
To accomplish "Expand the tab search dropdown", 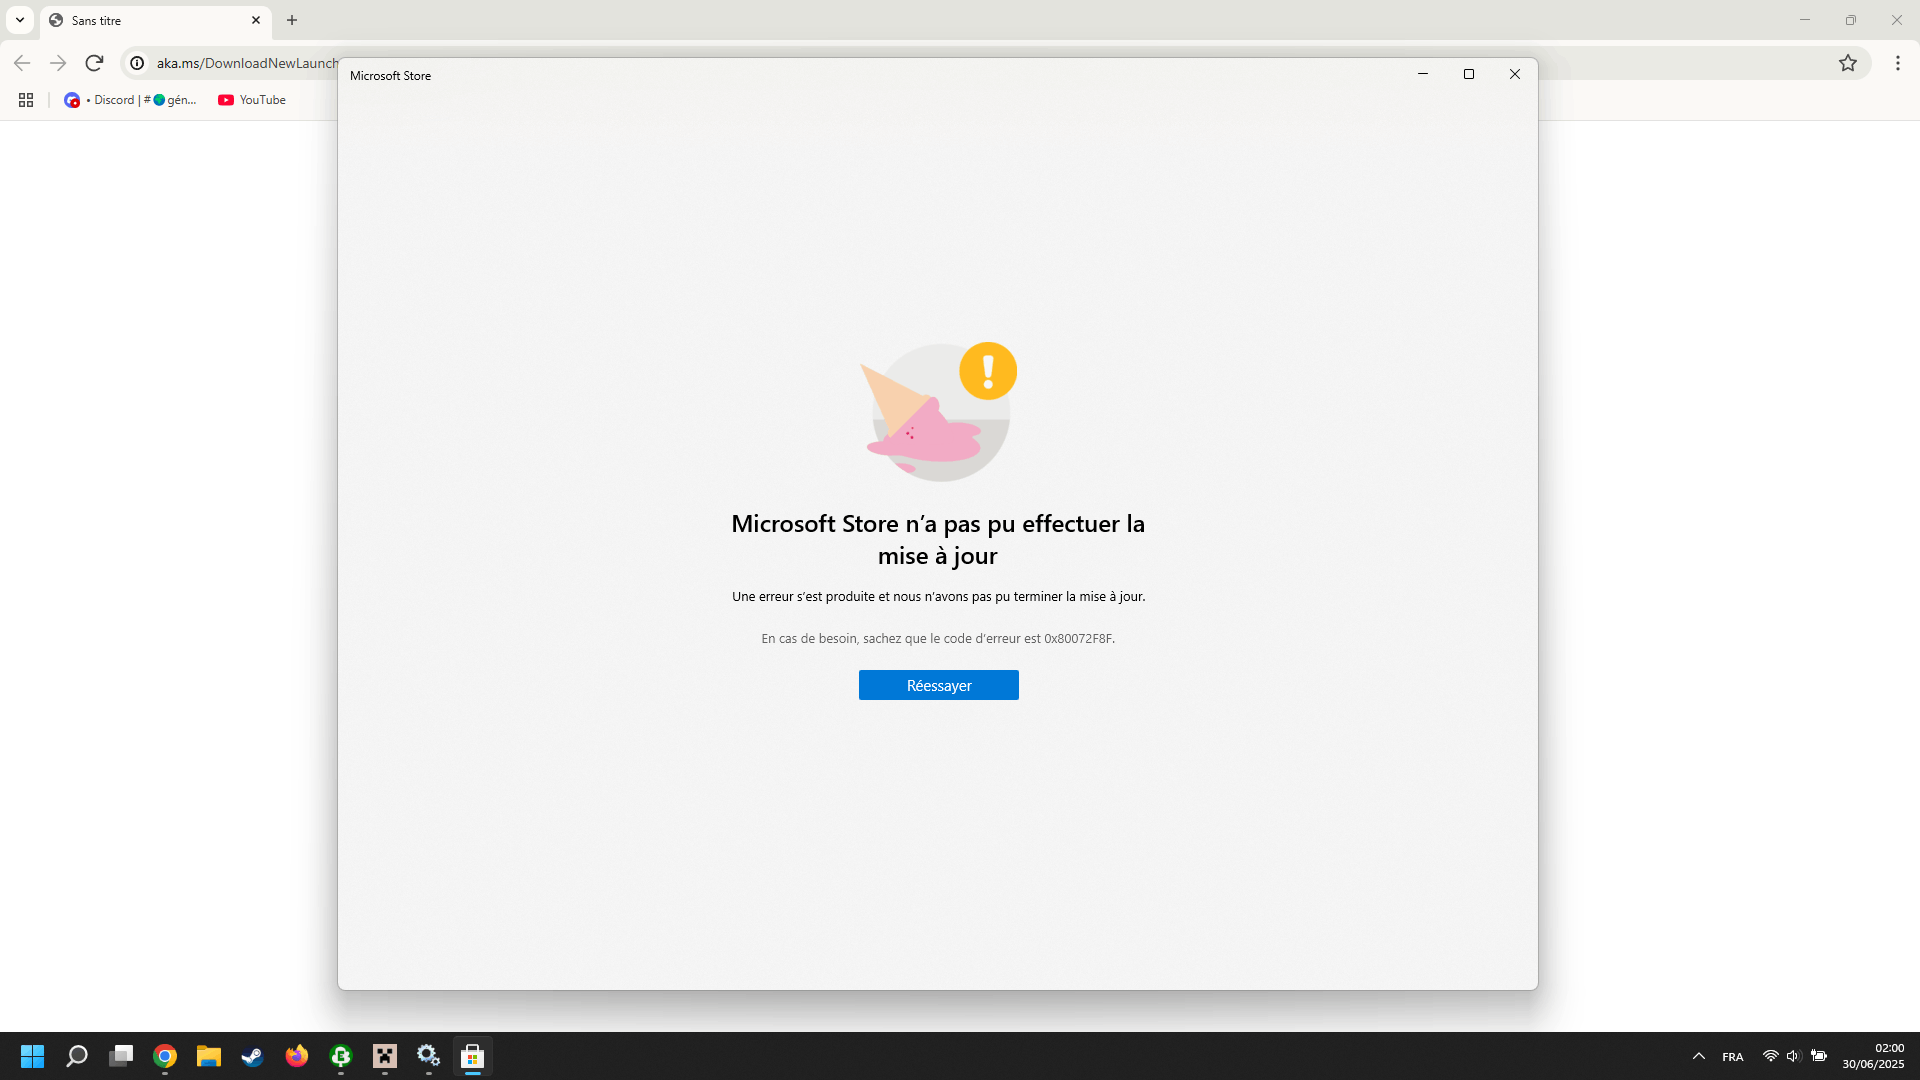I will [20, 20].
